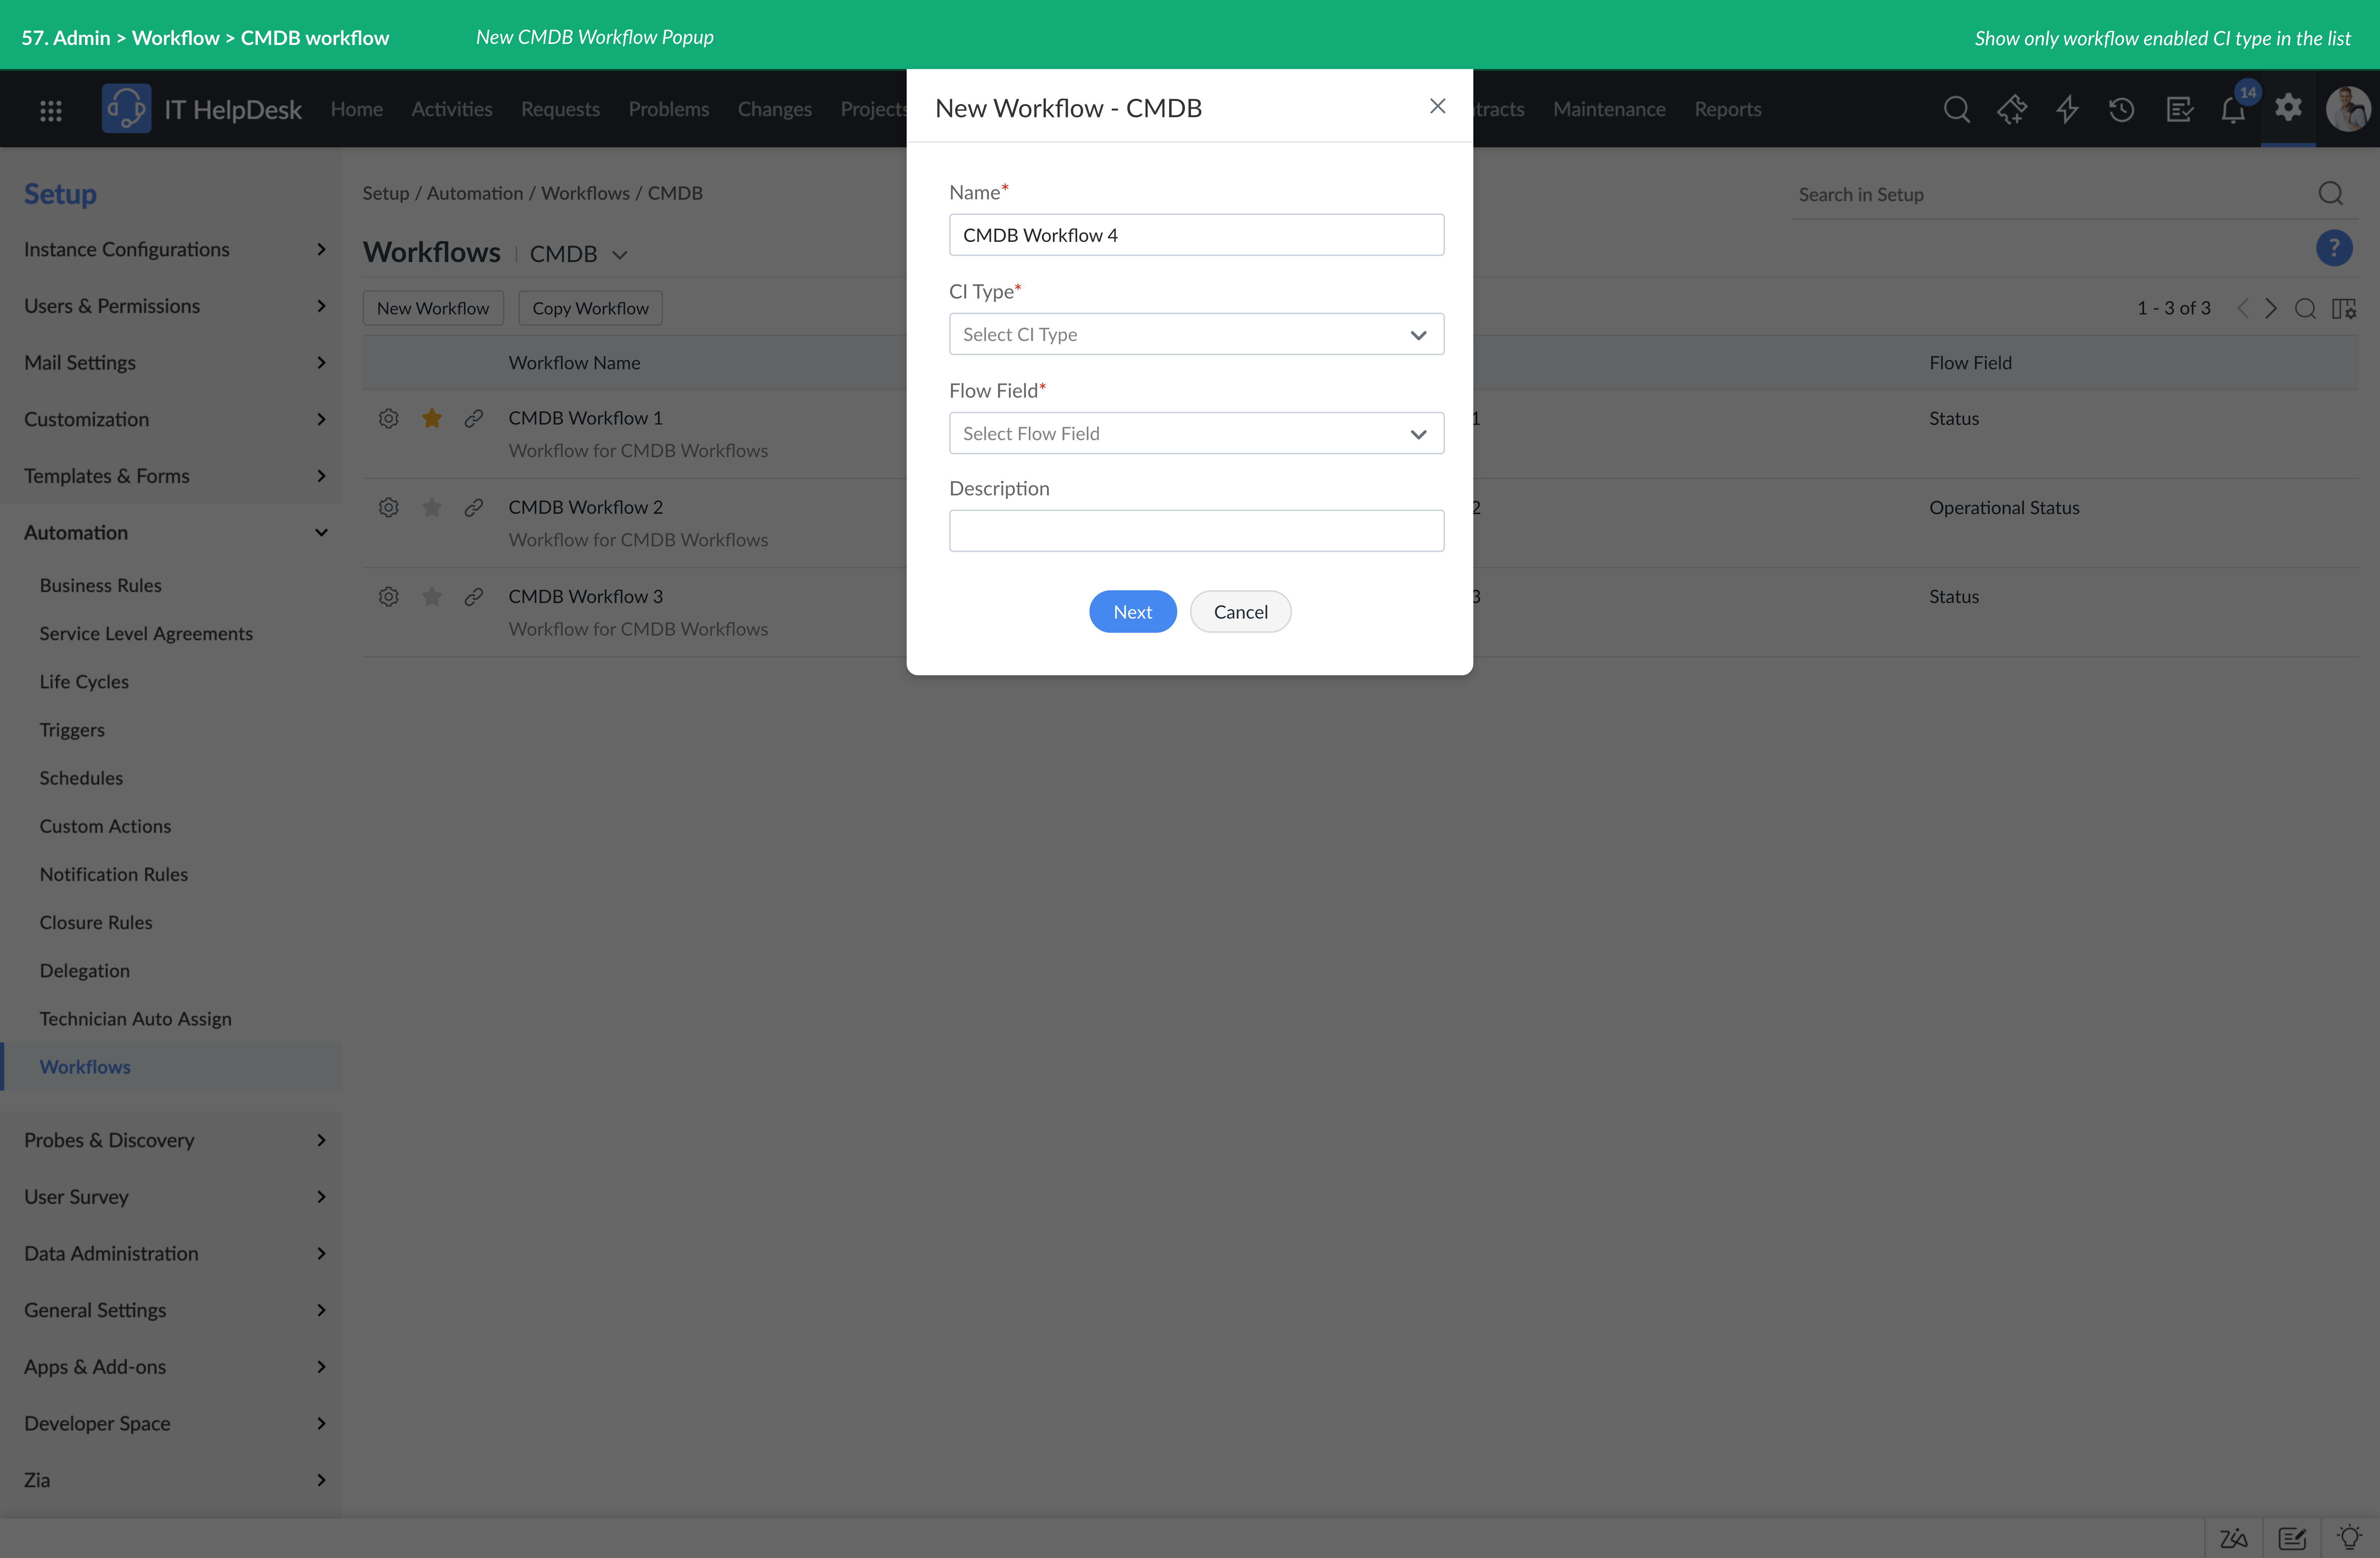Open global search magnifier in header

[x=1957, y=109]
